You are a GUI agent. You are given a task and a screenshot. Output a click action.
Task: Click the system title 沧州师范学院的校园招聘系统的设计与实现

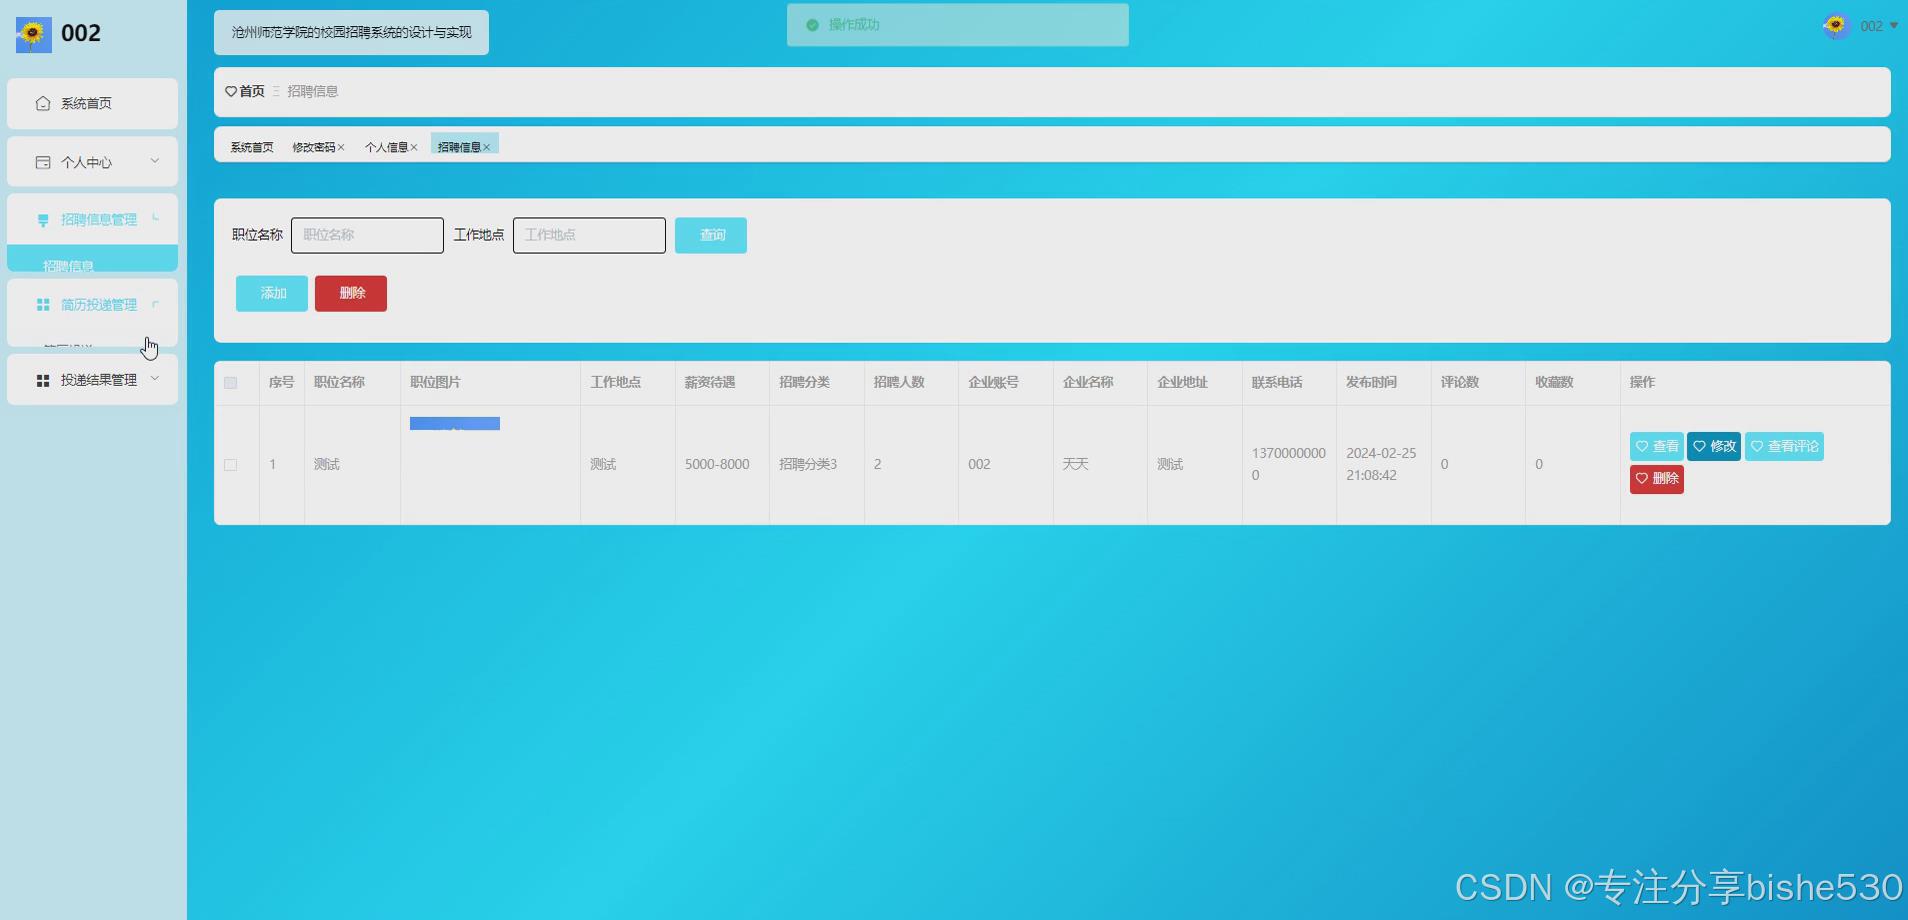pyautogui.click(x=351, y=32)
